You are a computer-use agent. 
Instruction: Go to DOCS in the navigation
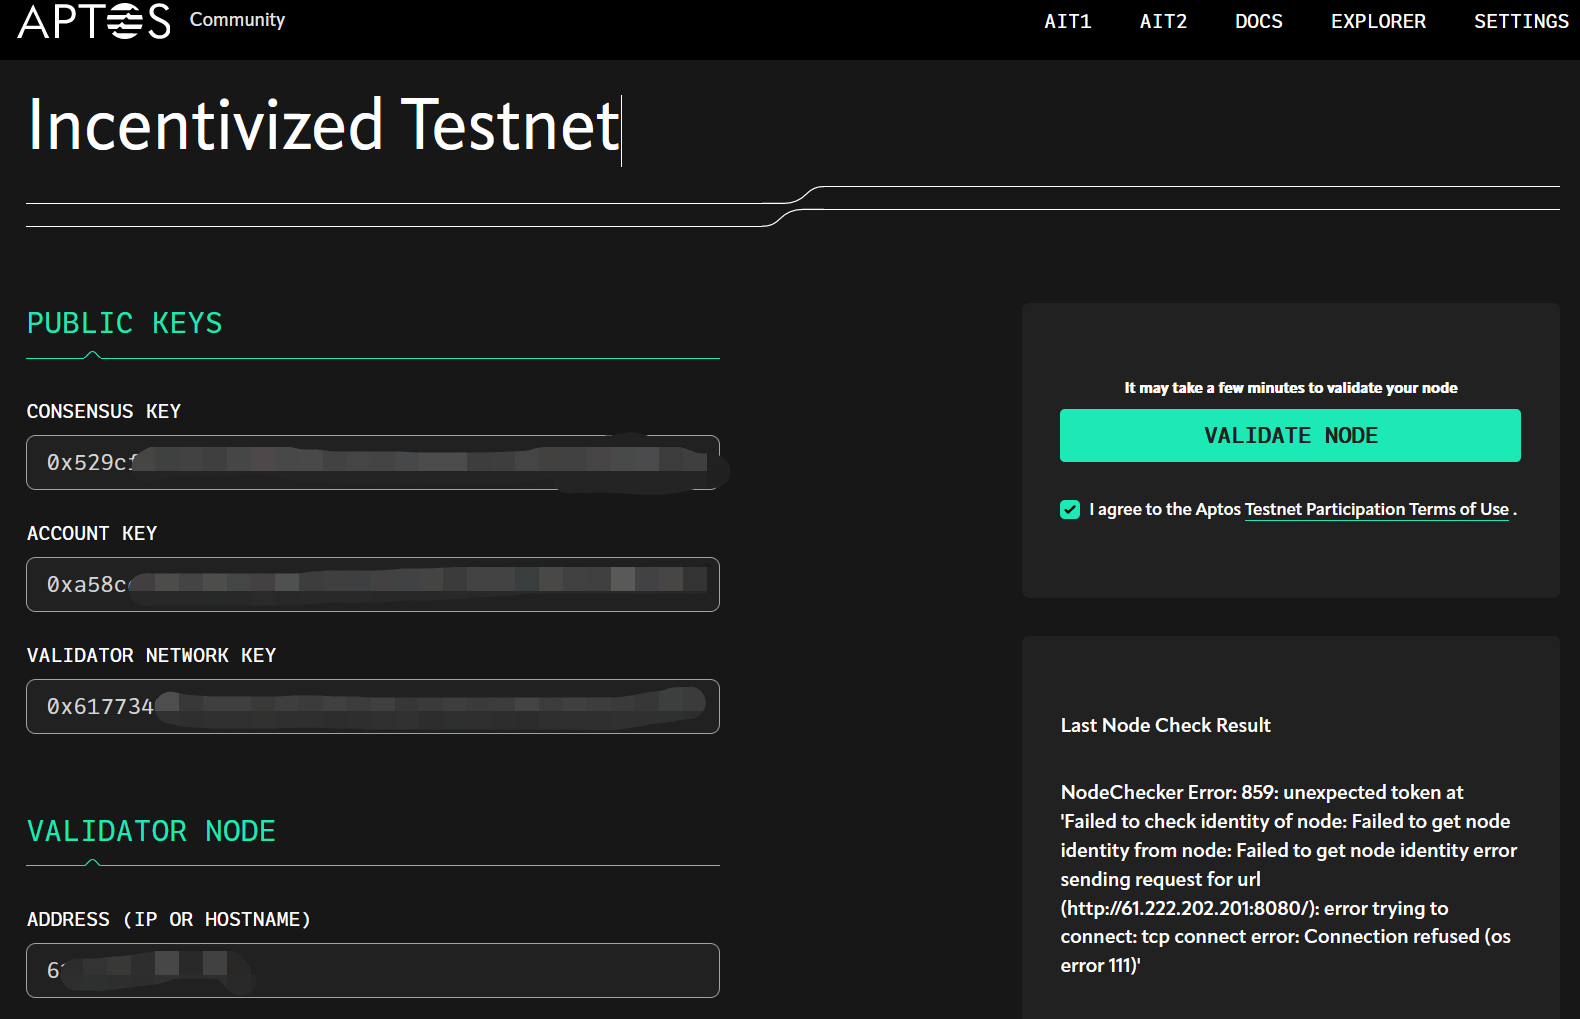point(1258,21)
